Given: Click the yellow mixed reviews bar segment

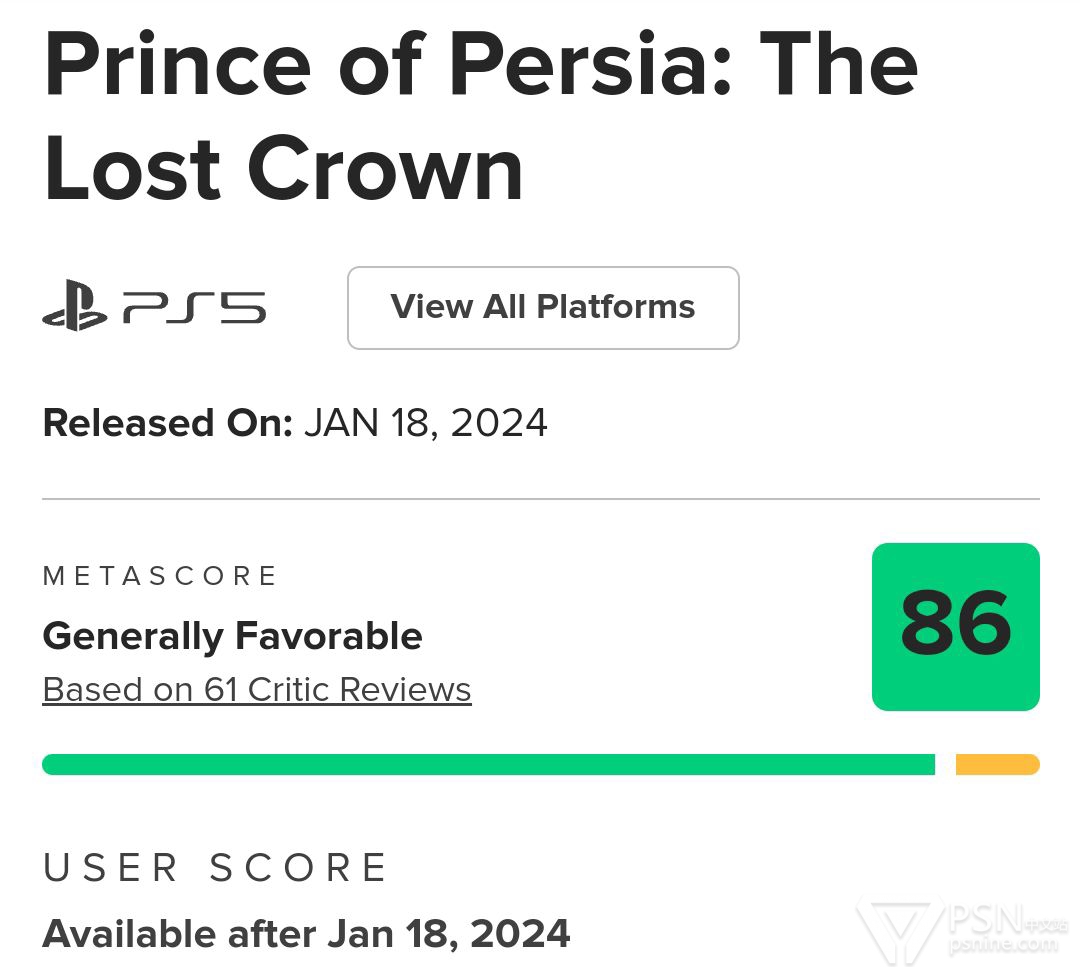Looking at the screenshot, I should coord(997,764).
